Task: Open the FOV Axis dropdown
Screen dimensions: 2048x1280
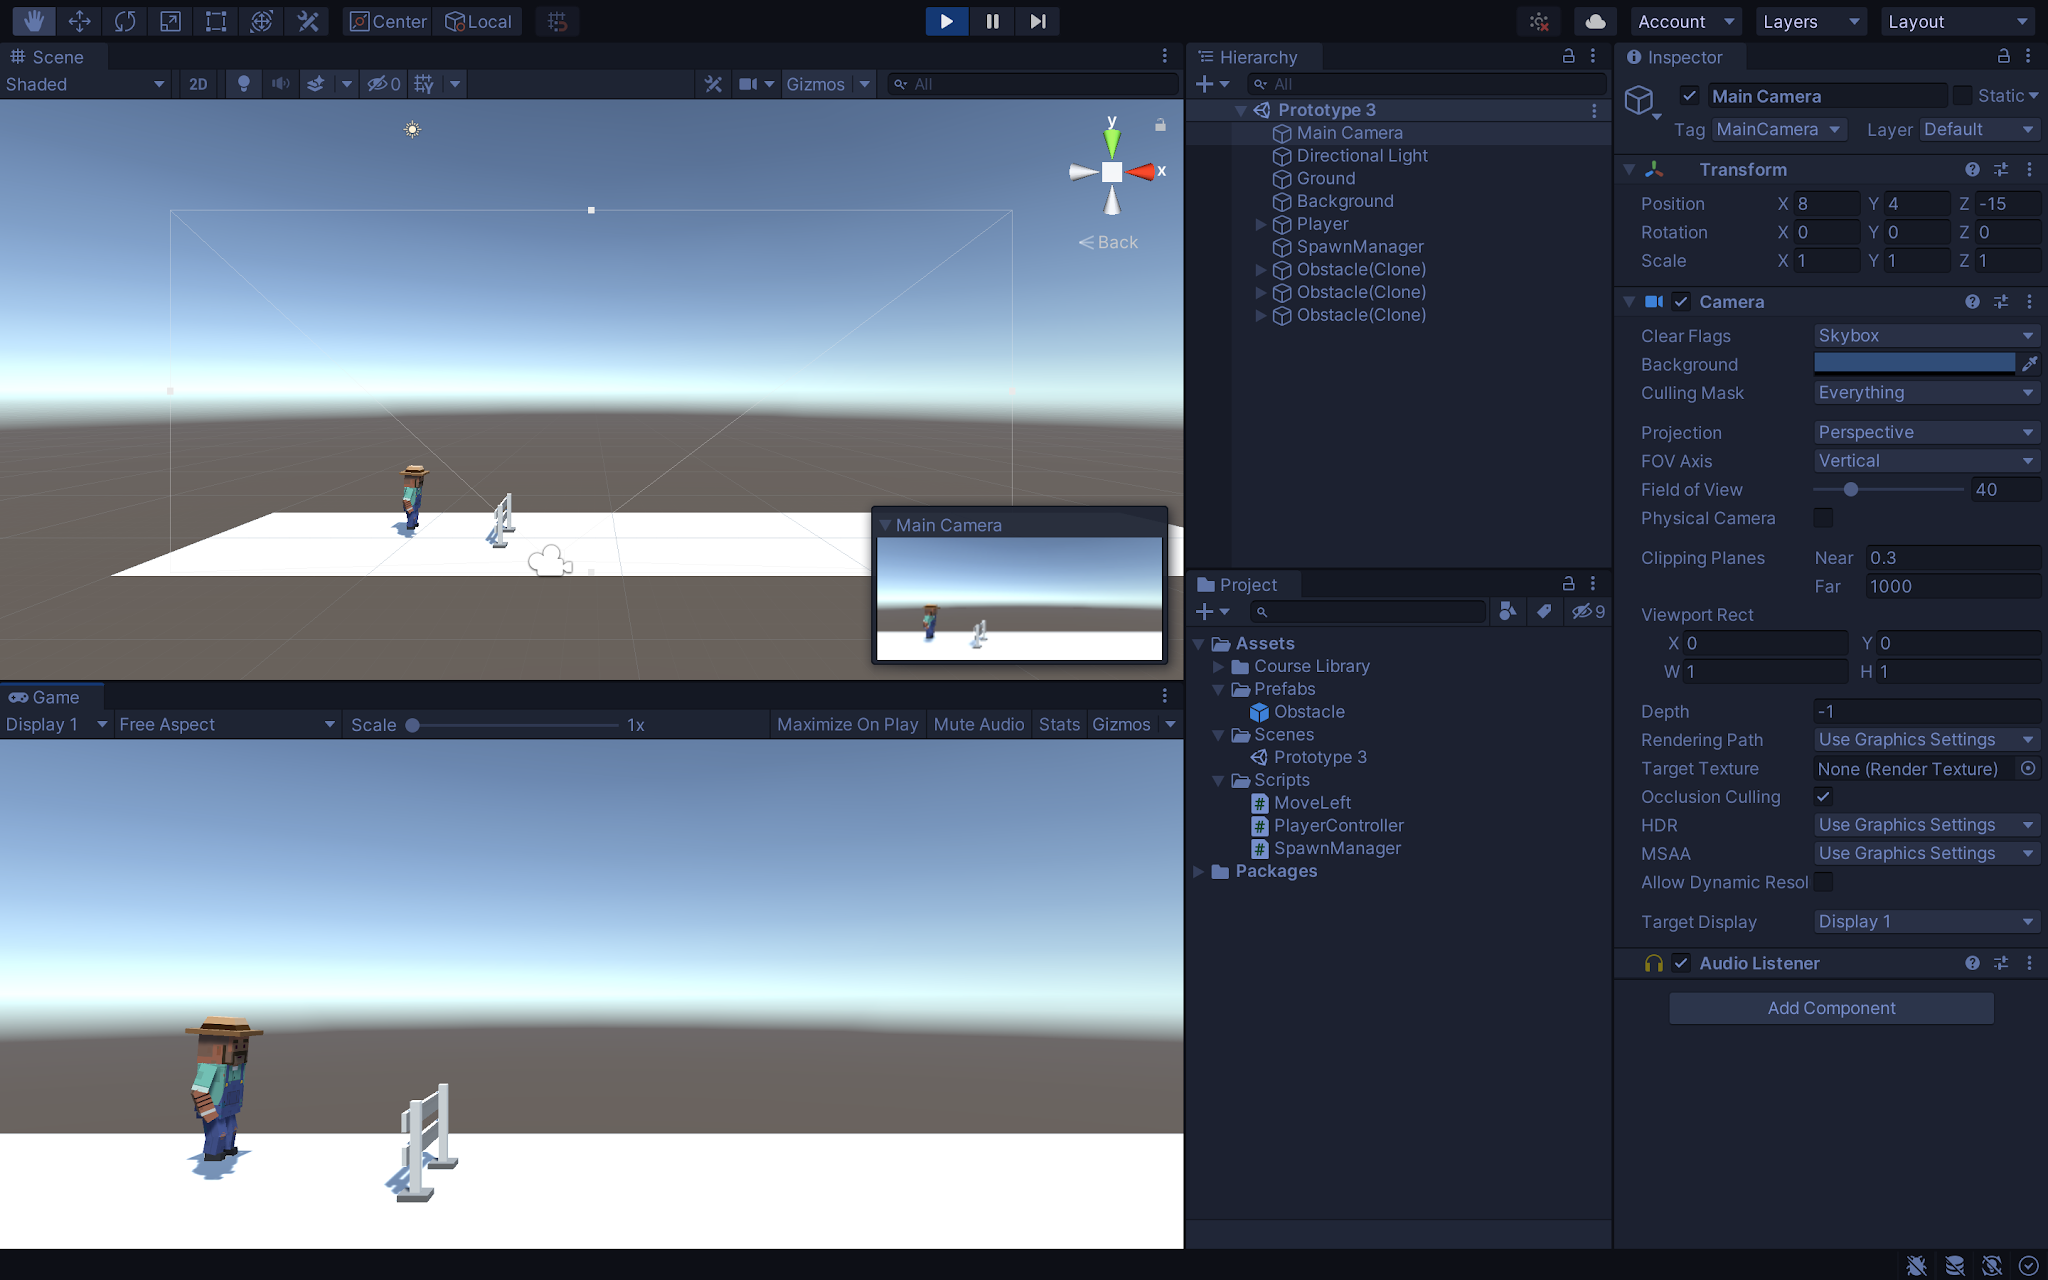Action: coord(1926,461)
